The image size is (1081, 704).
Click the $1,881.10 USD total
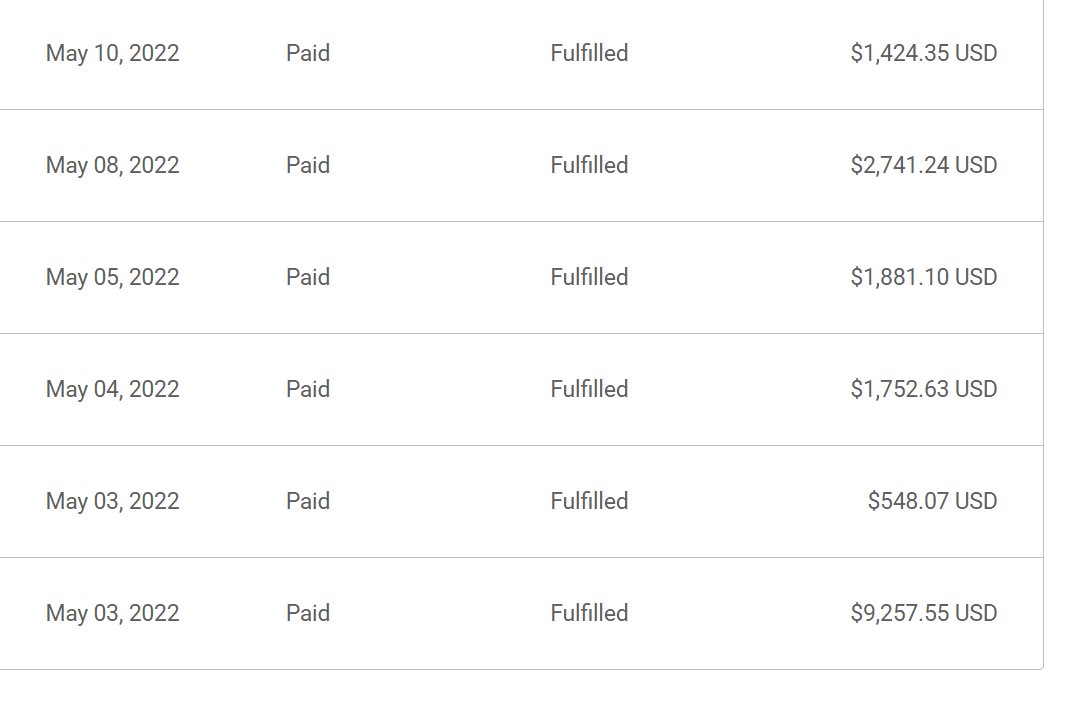pos(923,277)
